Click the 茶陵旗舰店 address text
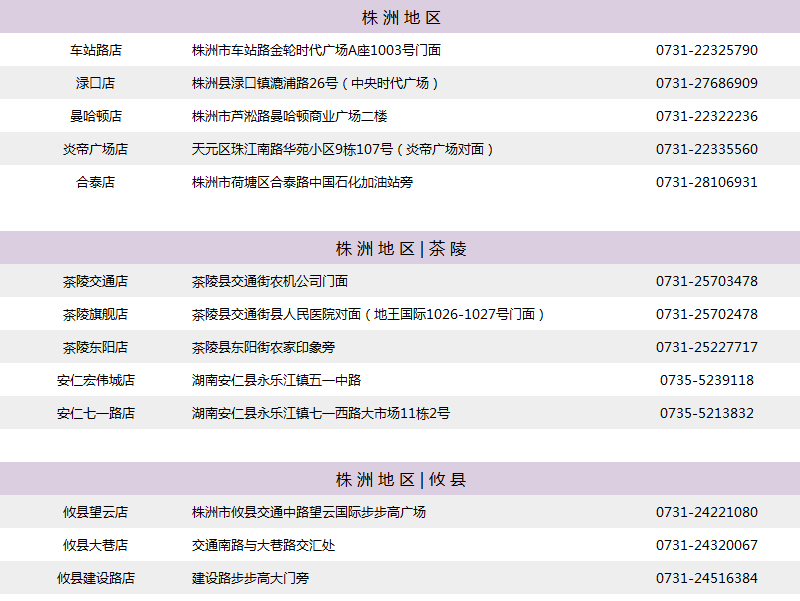Viewport: 800px width, 601px height. 369,314
